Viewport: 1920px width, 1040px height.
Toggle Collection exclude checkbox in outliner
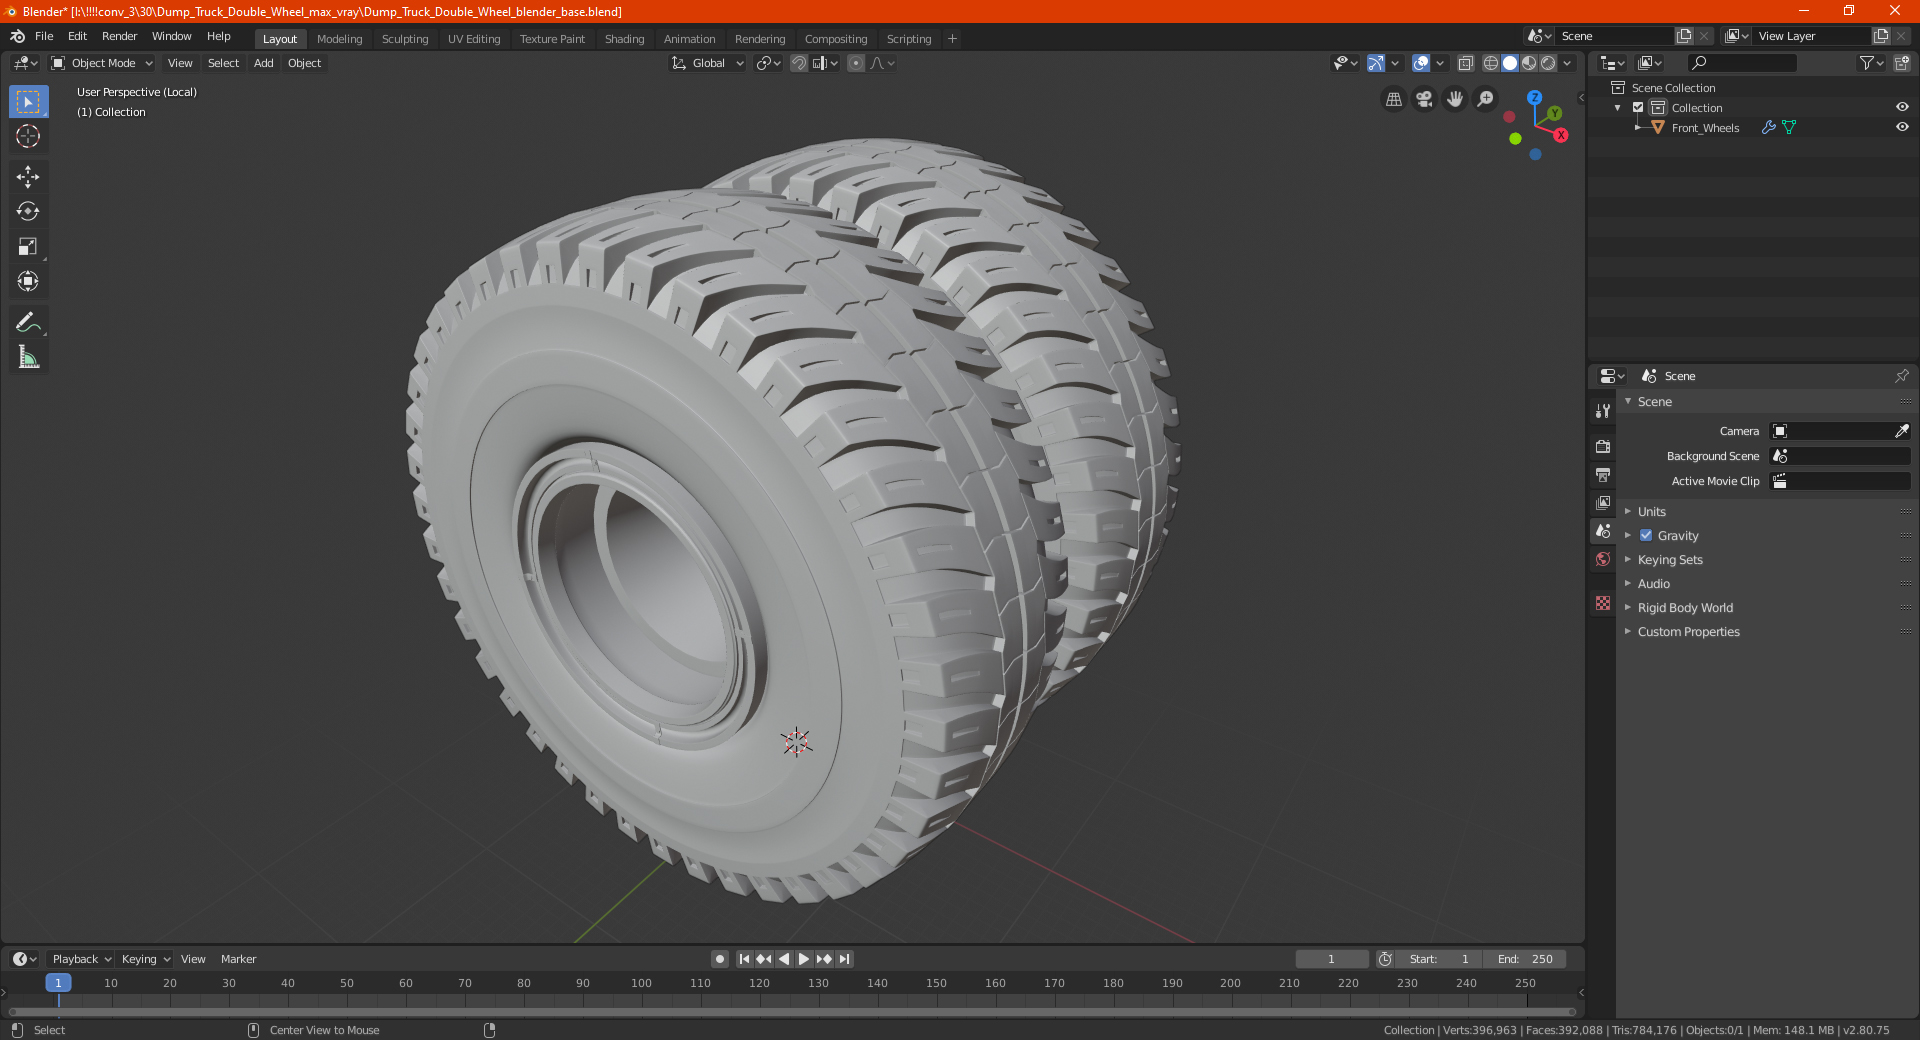(x=1638, y=108)
